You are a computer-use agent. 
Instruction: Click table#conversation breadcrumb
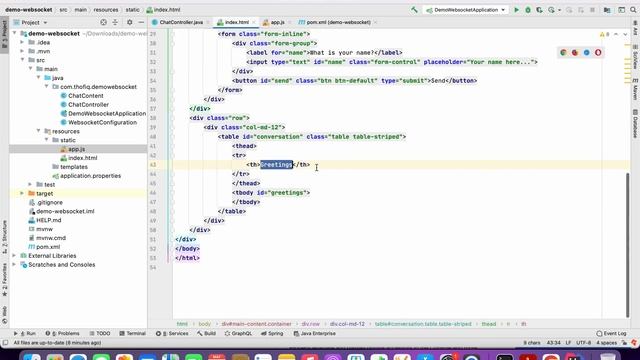click(423, 324)
